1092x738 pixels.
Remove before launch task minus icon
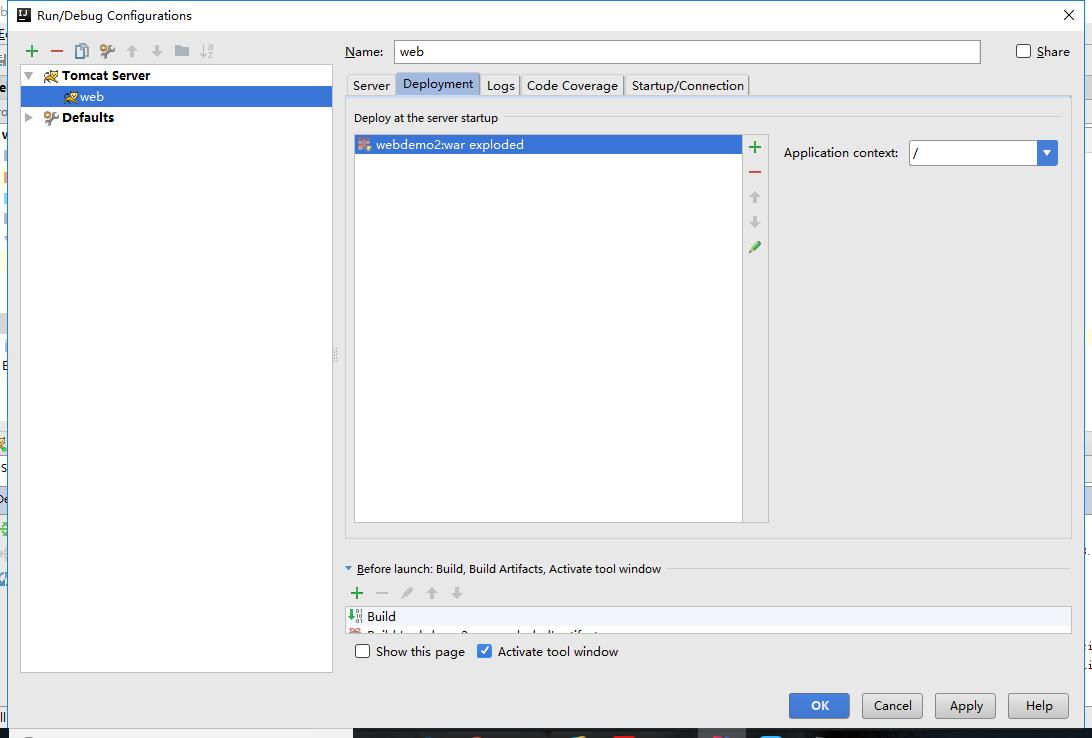[x=382, y=593]
